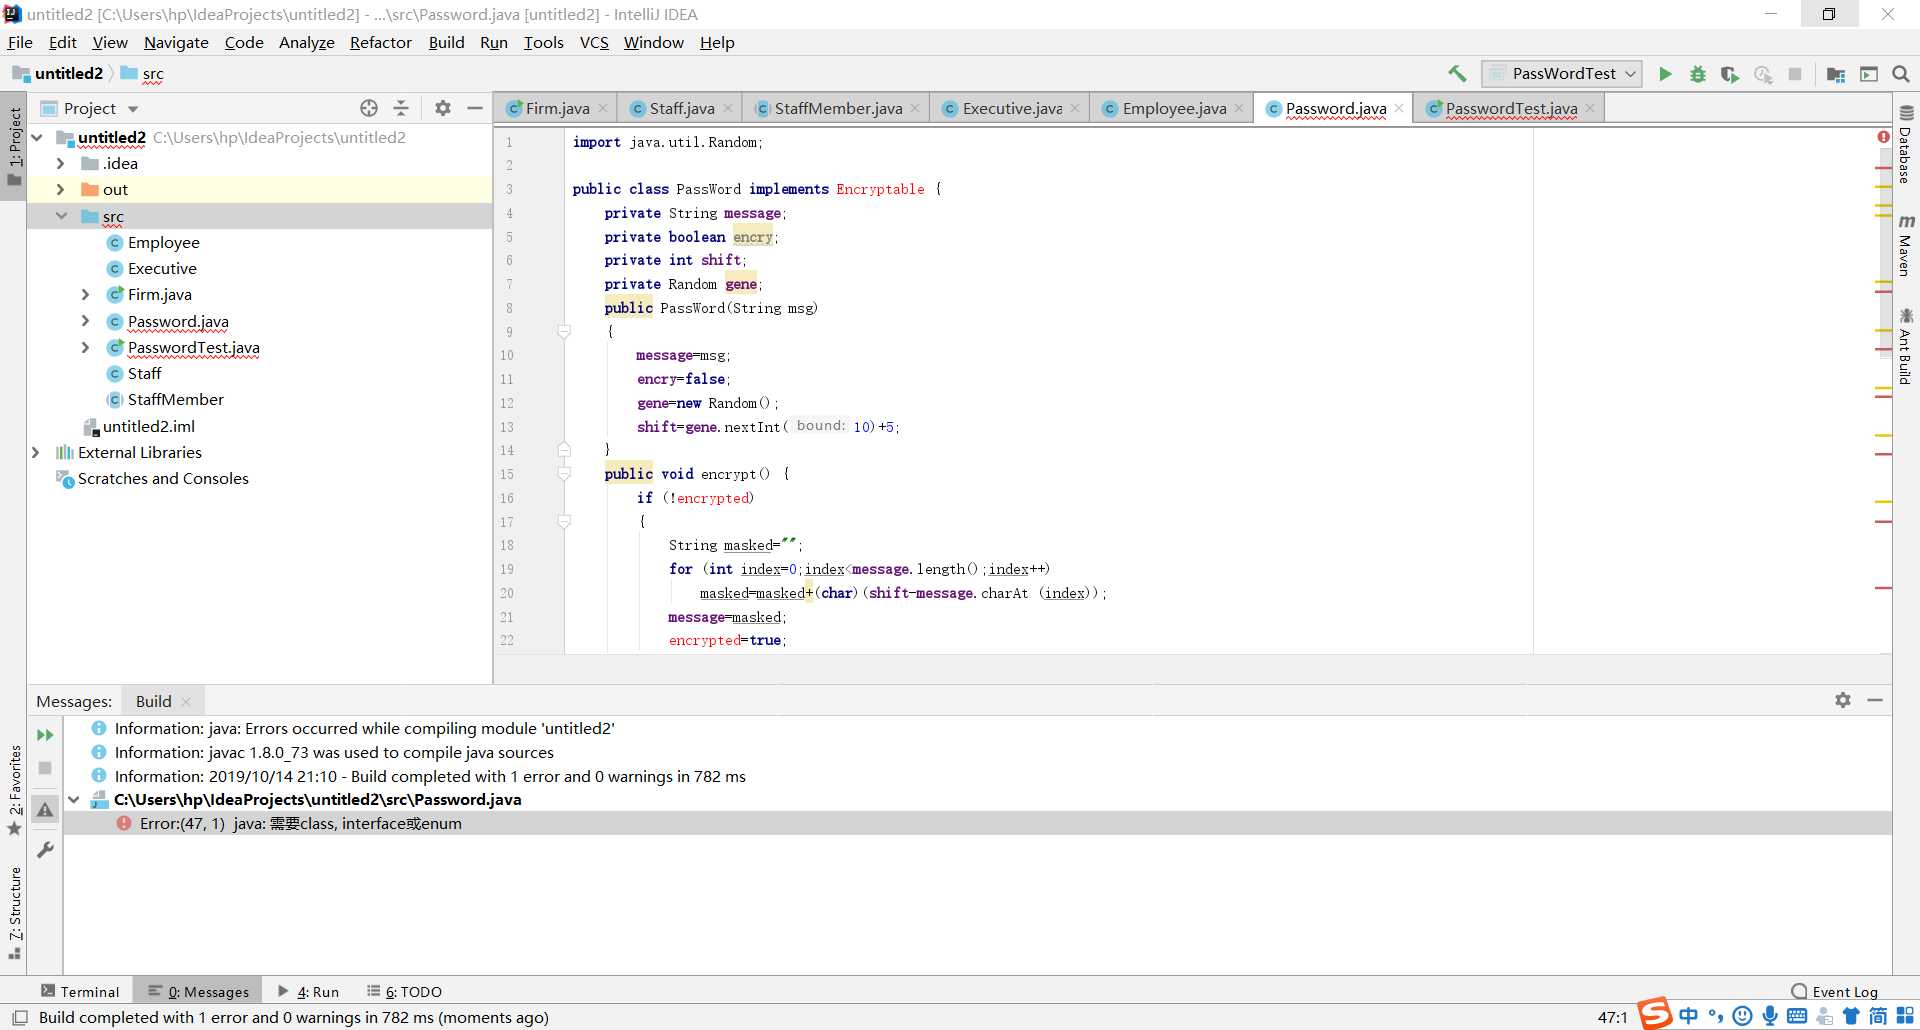Collapse Password.java error group in Messages
The height and width of the screenshot is (1030, 1920).
[73, 799]
